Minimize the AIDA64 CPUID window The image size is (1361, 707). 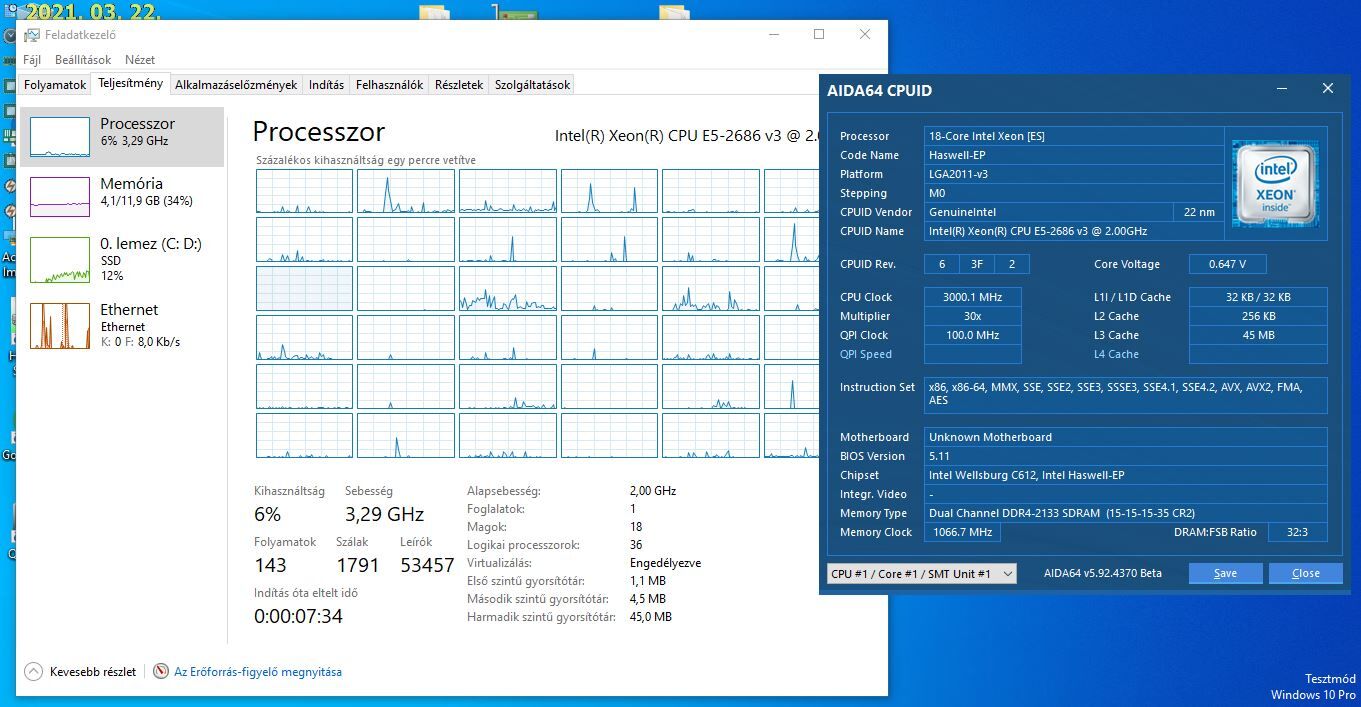pos(1282,89)
